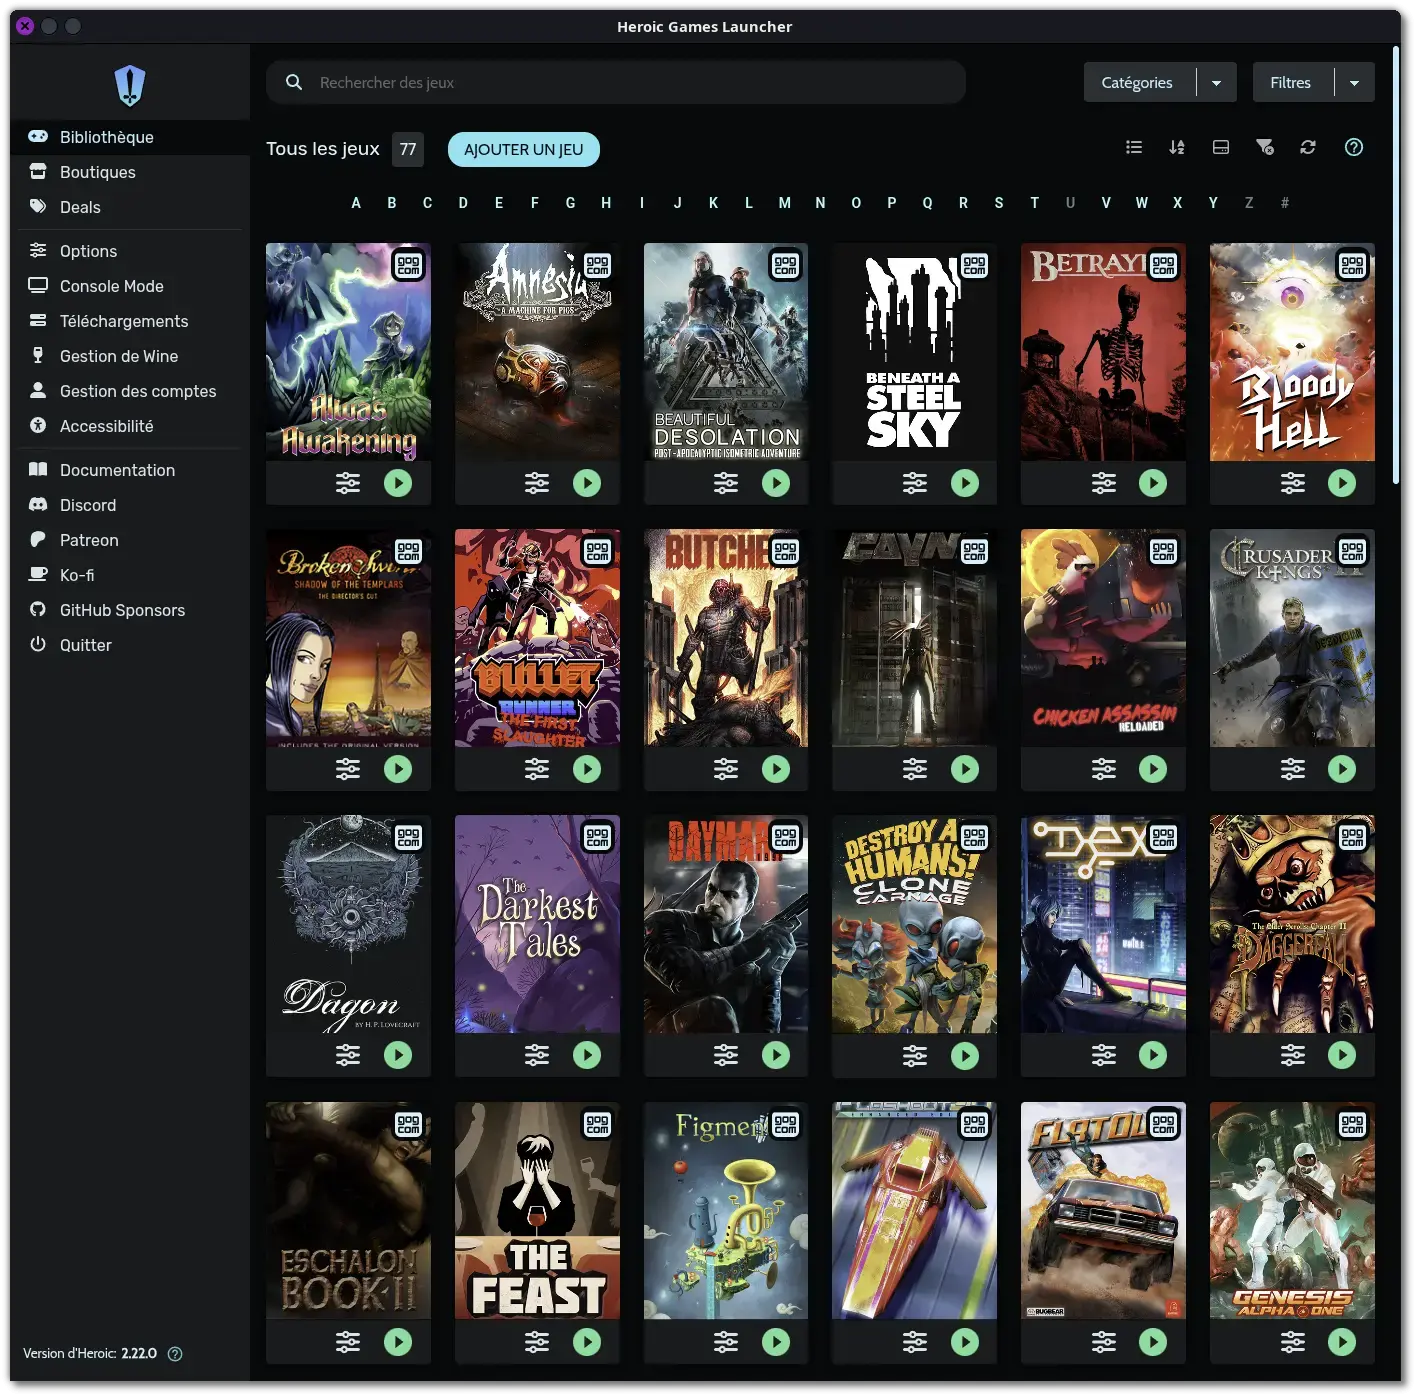Open Accessibilité settings
This screenshot has height=1397, width=1417.
(x=130, y=426)
